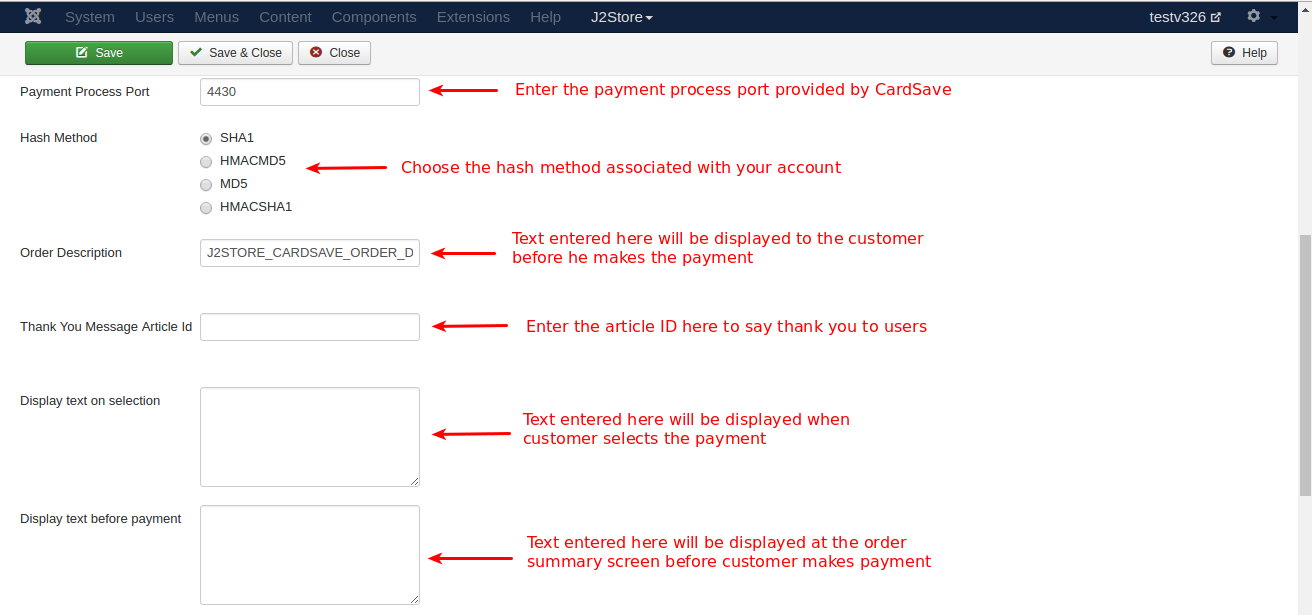This screenshot has height=615, width=1312.
Task: Click the Save & Close button
Action: pos(235,53)
